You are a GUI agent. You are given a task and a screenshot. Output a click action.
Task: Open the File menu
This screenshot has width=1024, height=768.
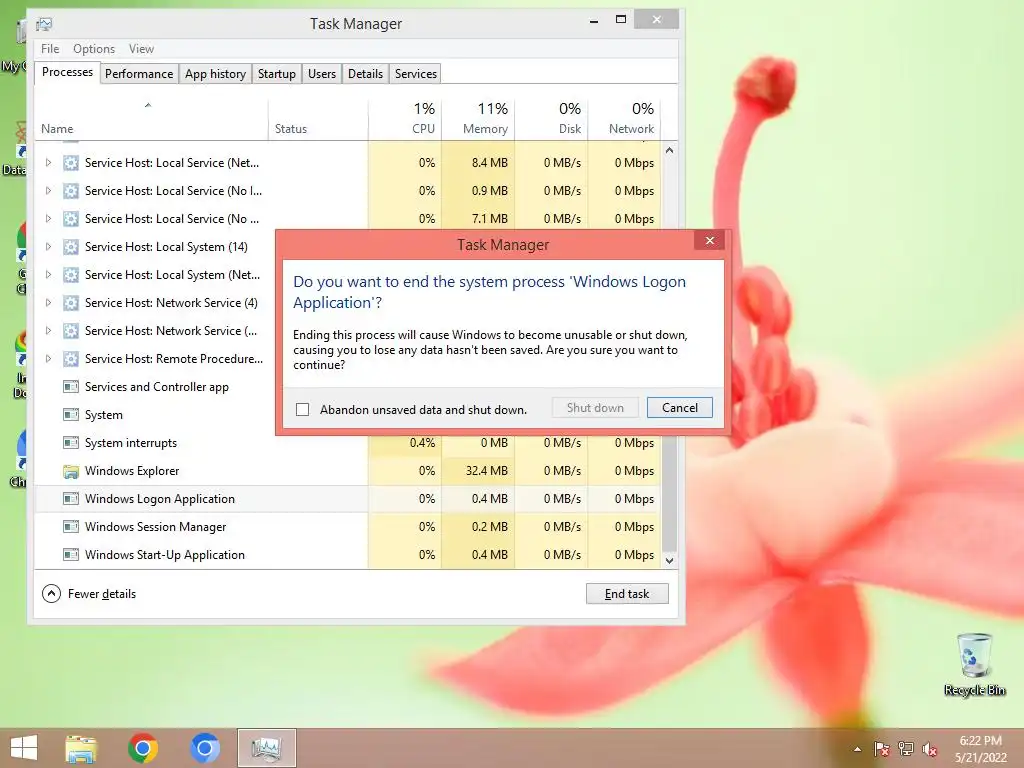coord(50,49)
